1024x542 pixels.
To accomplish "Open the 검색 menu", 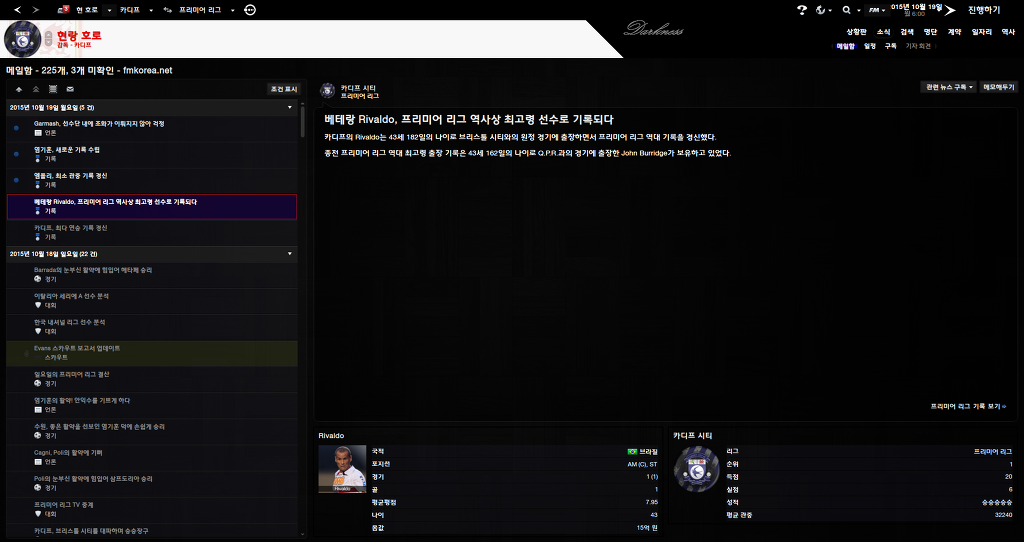I will coord(907,31).
